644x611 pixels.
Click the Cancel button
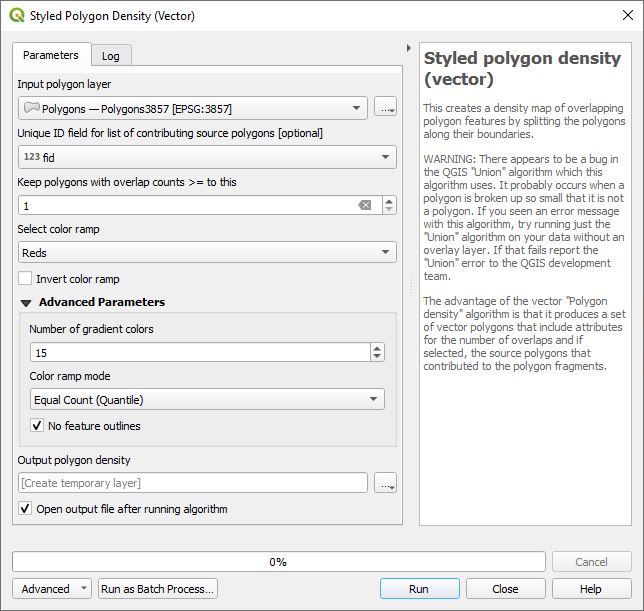(591, 561)
